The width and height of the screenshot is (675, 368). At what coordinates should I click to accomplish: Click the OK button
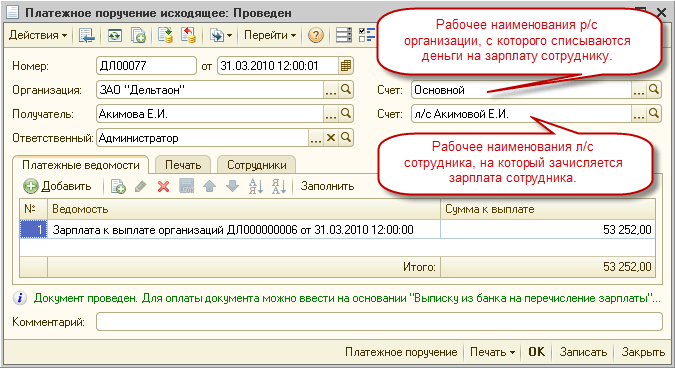(536, 352)
